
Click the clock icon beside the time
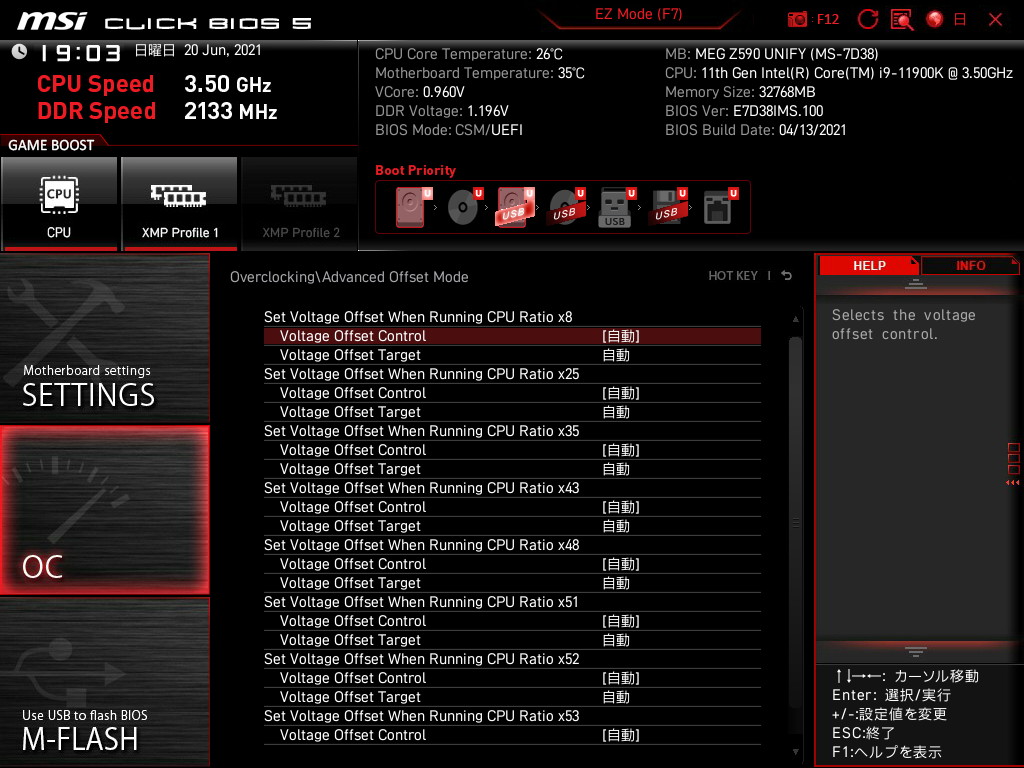coord(20,52)
